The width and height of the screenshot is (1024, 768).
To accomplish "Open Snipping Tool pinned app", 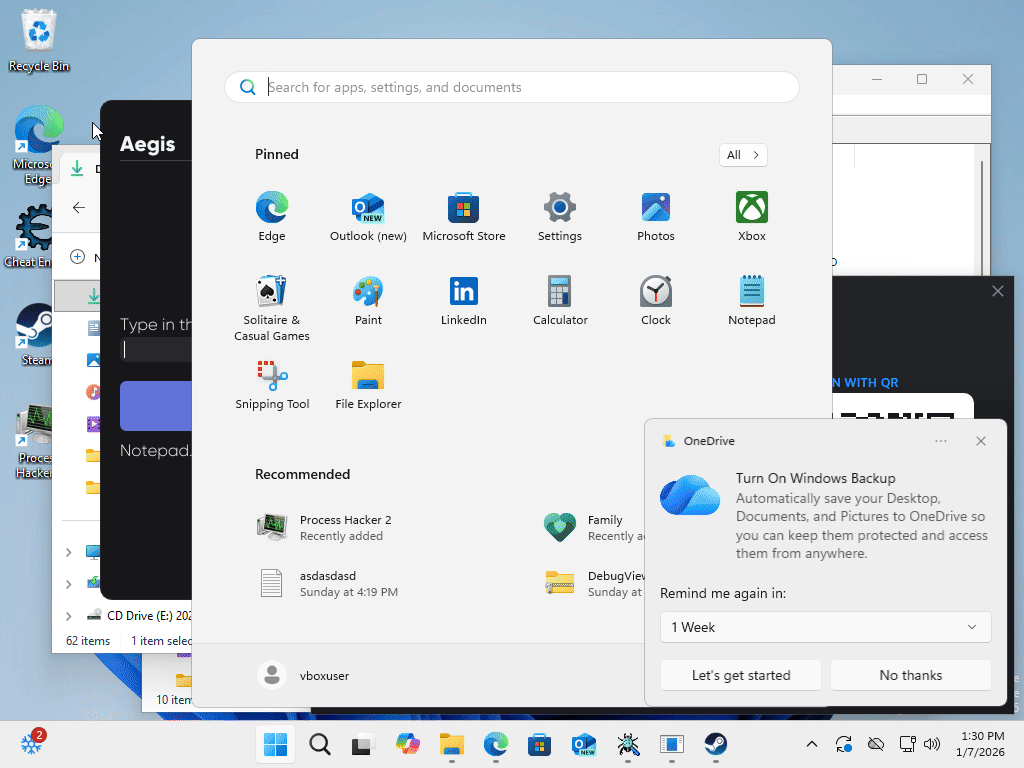I will pyautogui.click(x=272, y=385).
